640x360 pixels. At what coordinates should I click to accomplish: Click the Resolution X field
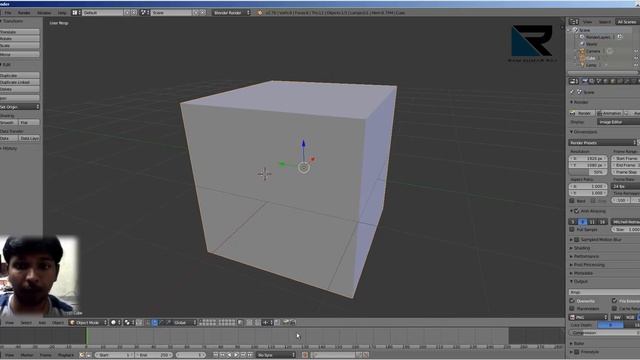click(588, 158)
